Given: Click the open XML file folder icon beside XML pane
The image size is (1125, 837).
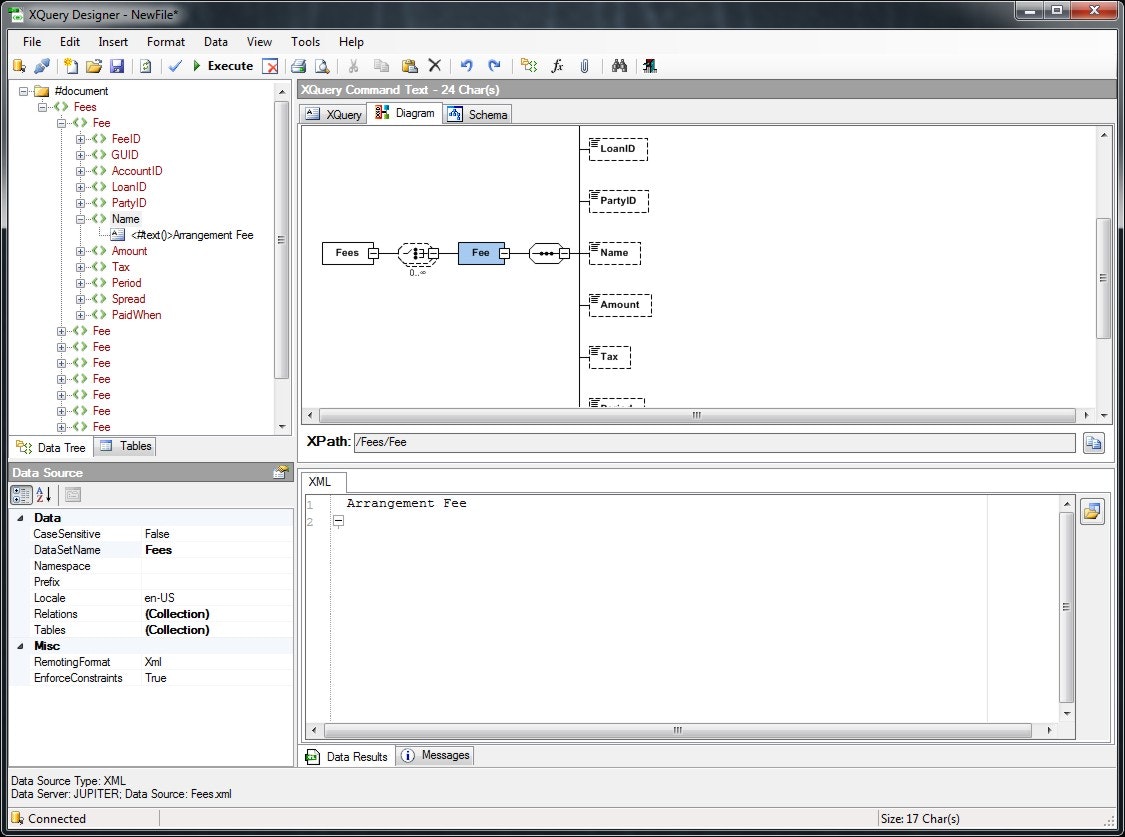Looking at the screenshot, I should click(1092, 511).
